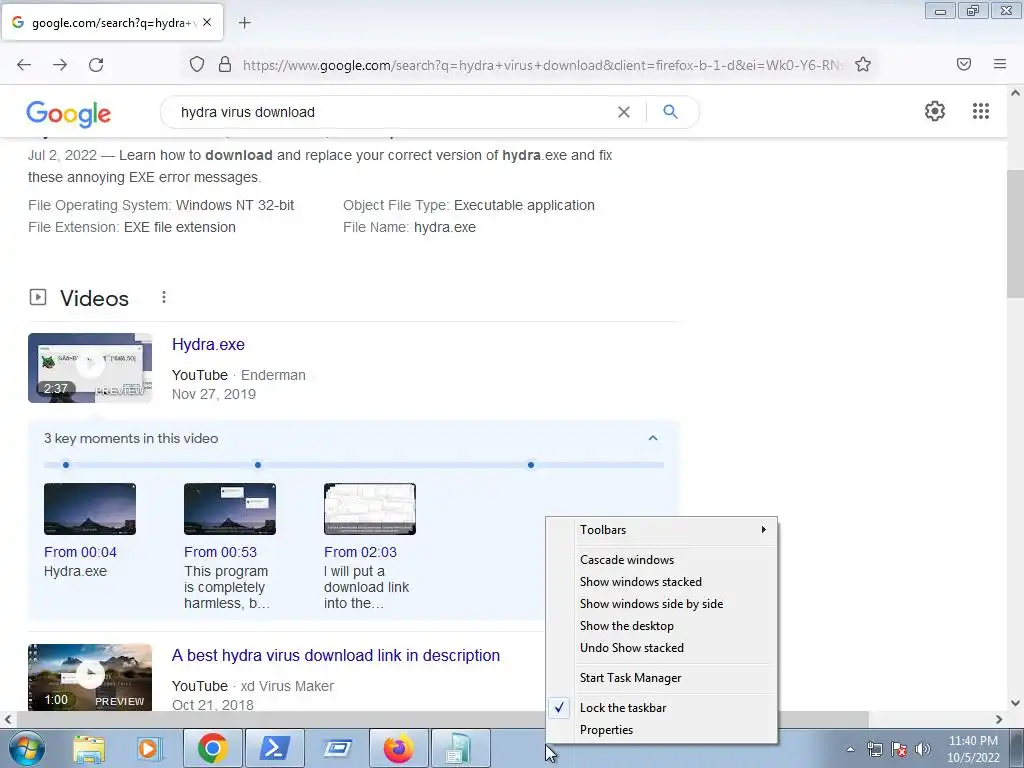Play the 2:37 Hydra.exe video thumbnail
This screenshot has width=1024, height=768.
[x=90, y=368]
